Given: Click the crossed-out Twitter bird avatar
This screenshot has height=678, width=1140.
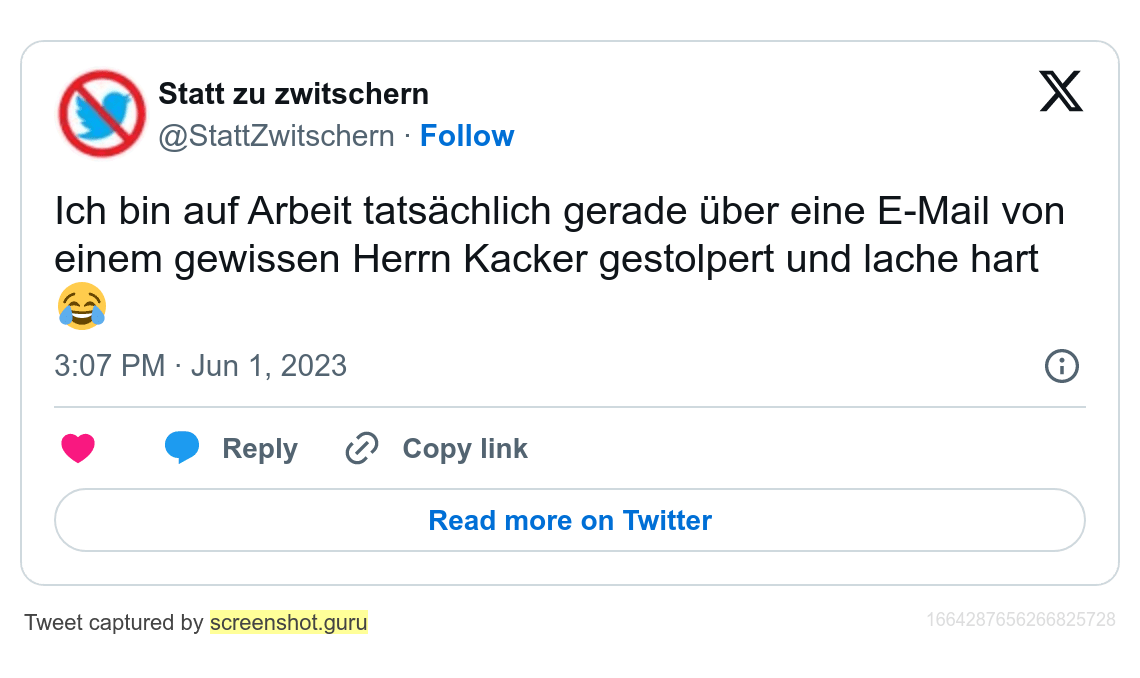Looking at the screenshot, I should pyautogui.click(x=102, y=114).
